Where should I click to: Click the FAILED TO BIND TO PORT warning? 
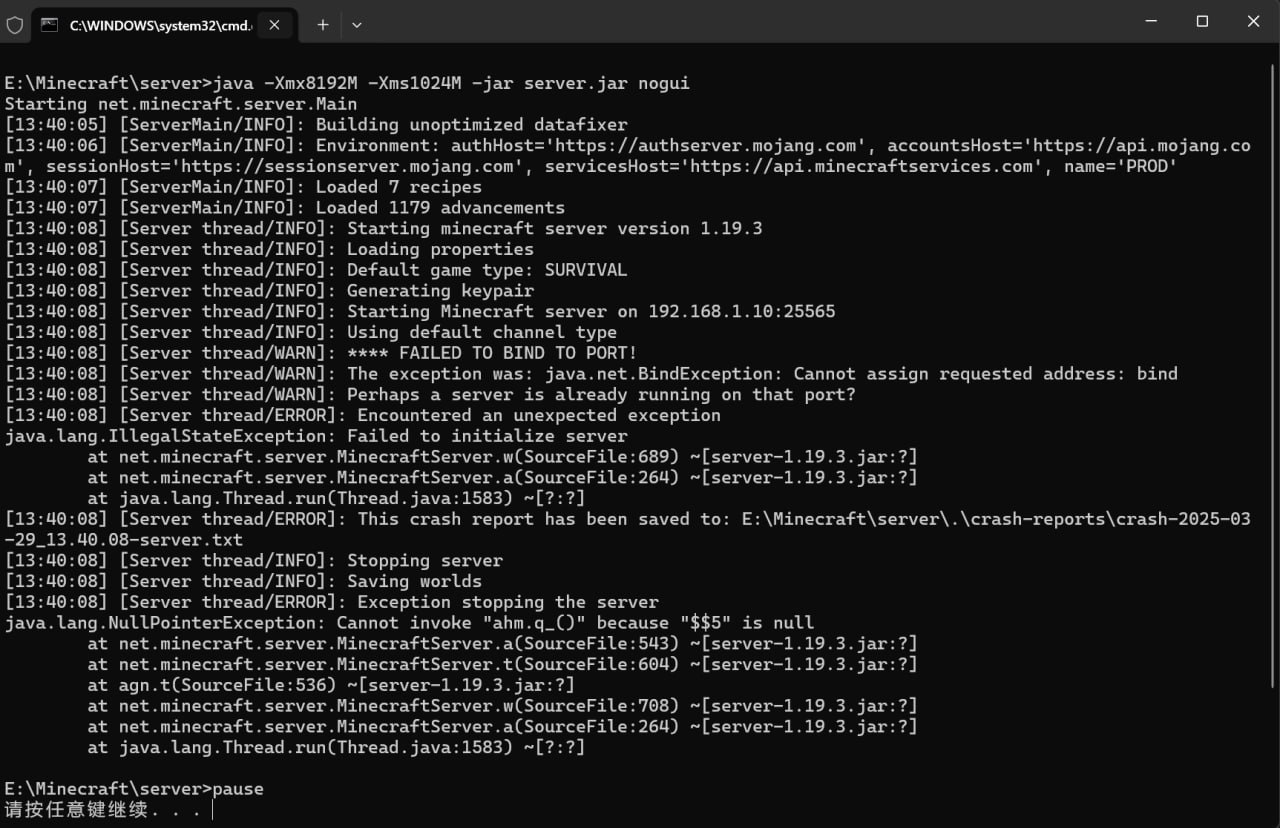(x=491, y=353)
